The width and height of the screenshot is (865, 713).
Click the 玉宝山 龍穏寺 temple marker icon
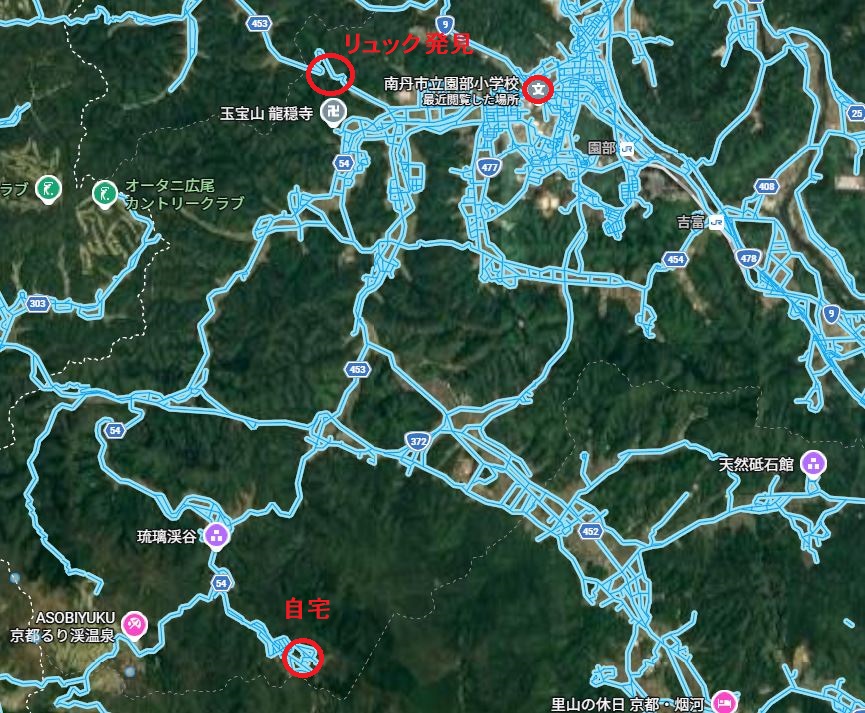(334, 113)
